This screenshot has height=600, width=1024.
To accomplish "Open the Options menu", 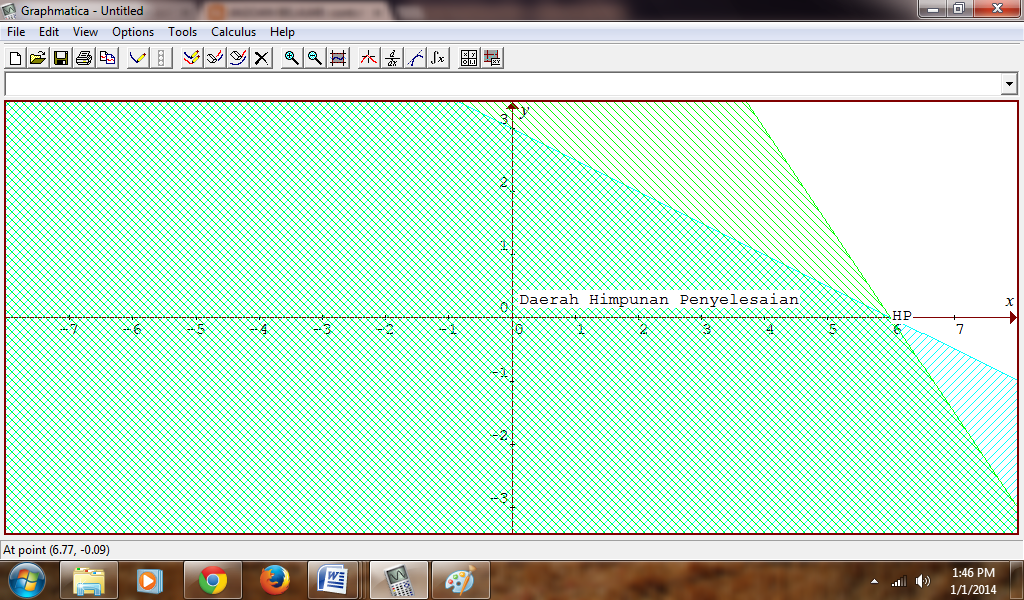I will [132, 31].
